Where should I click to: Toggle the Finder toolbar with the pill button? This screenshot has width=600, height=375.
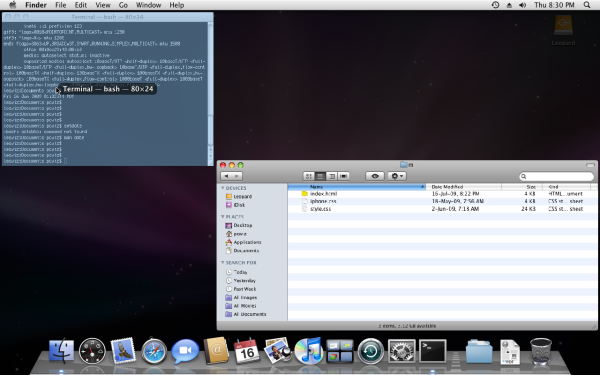pos(590,165)
